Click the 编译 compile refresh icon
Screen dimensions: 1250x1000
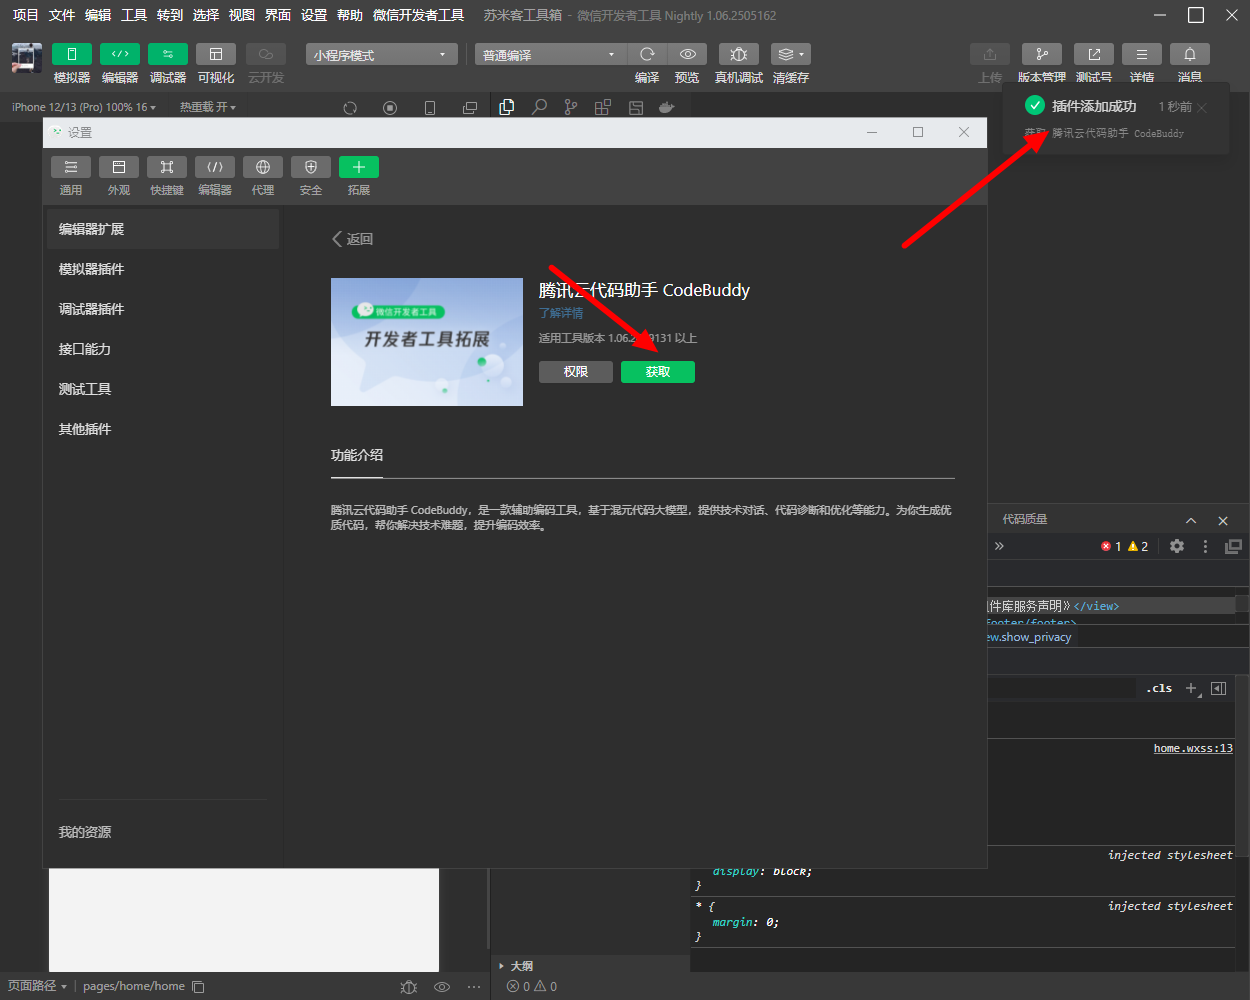647,54
